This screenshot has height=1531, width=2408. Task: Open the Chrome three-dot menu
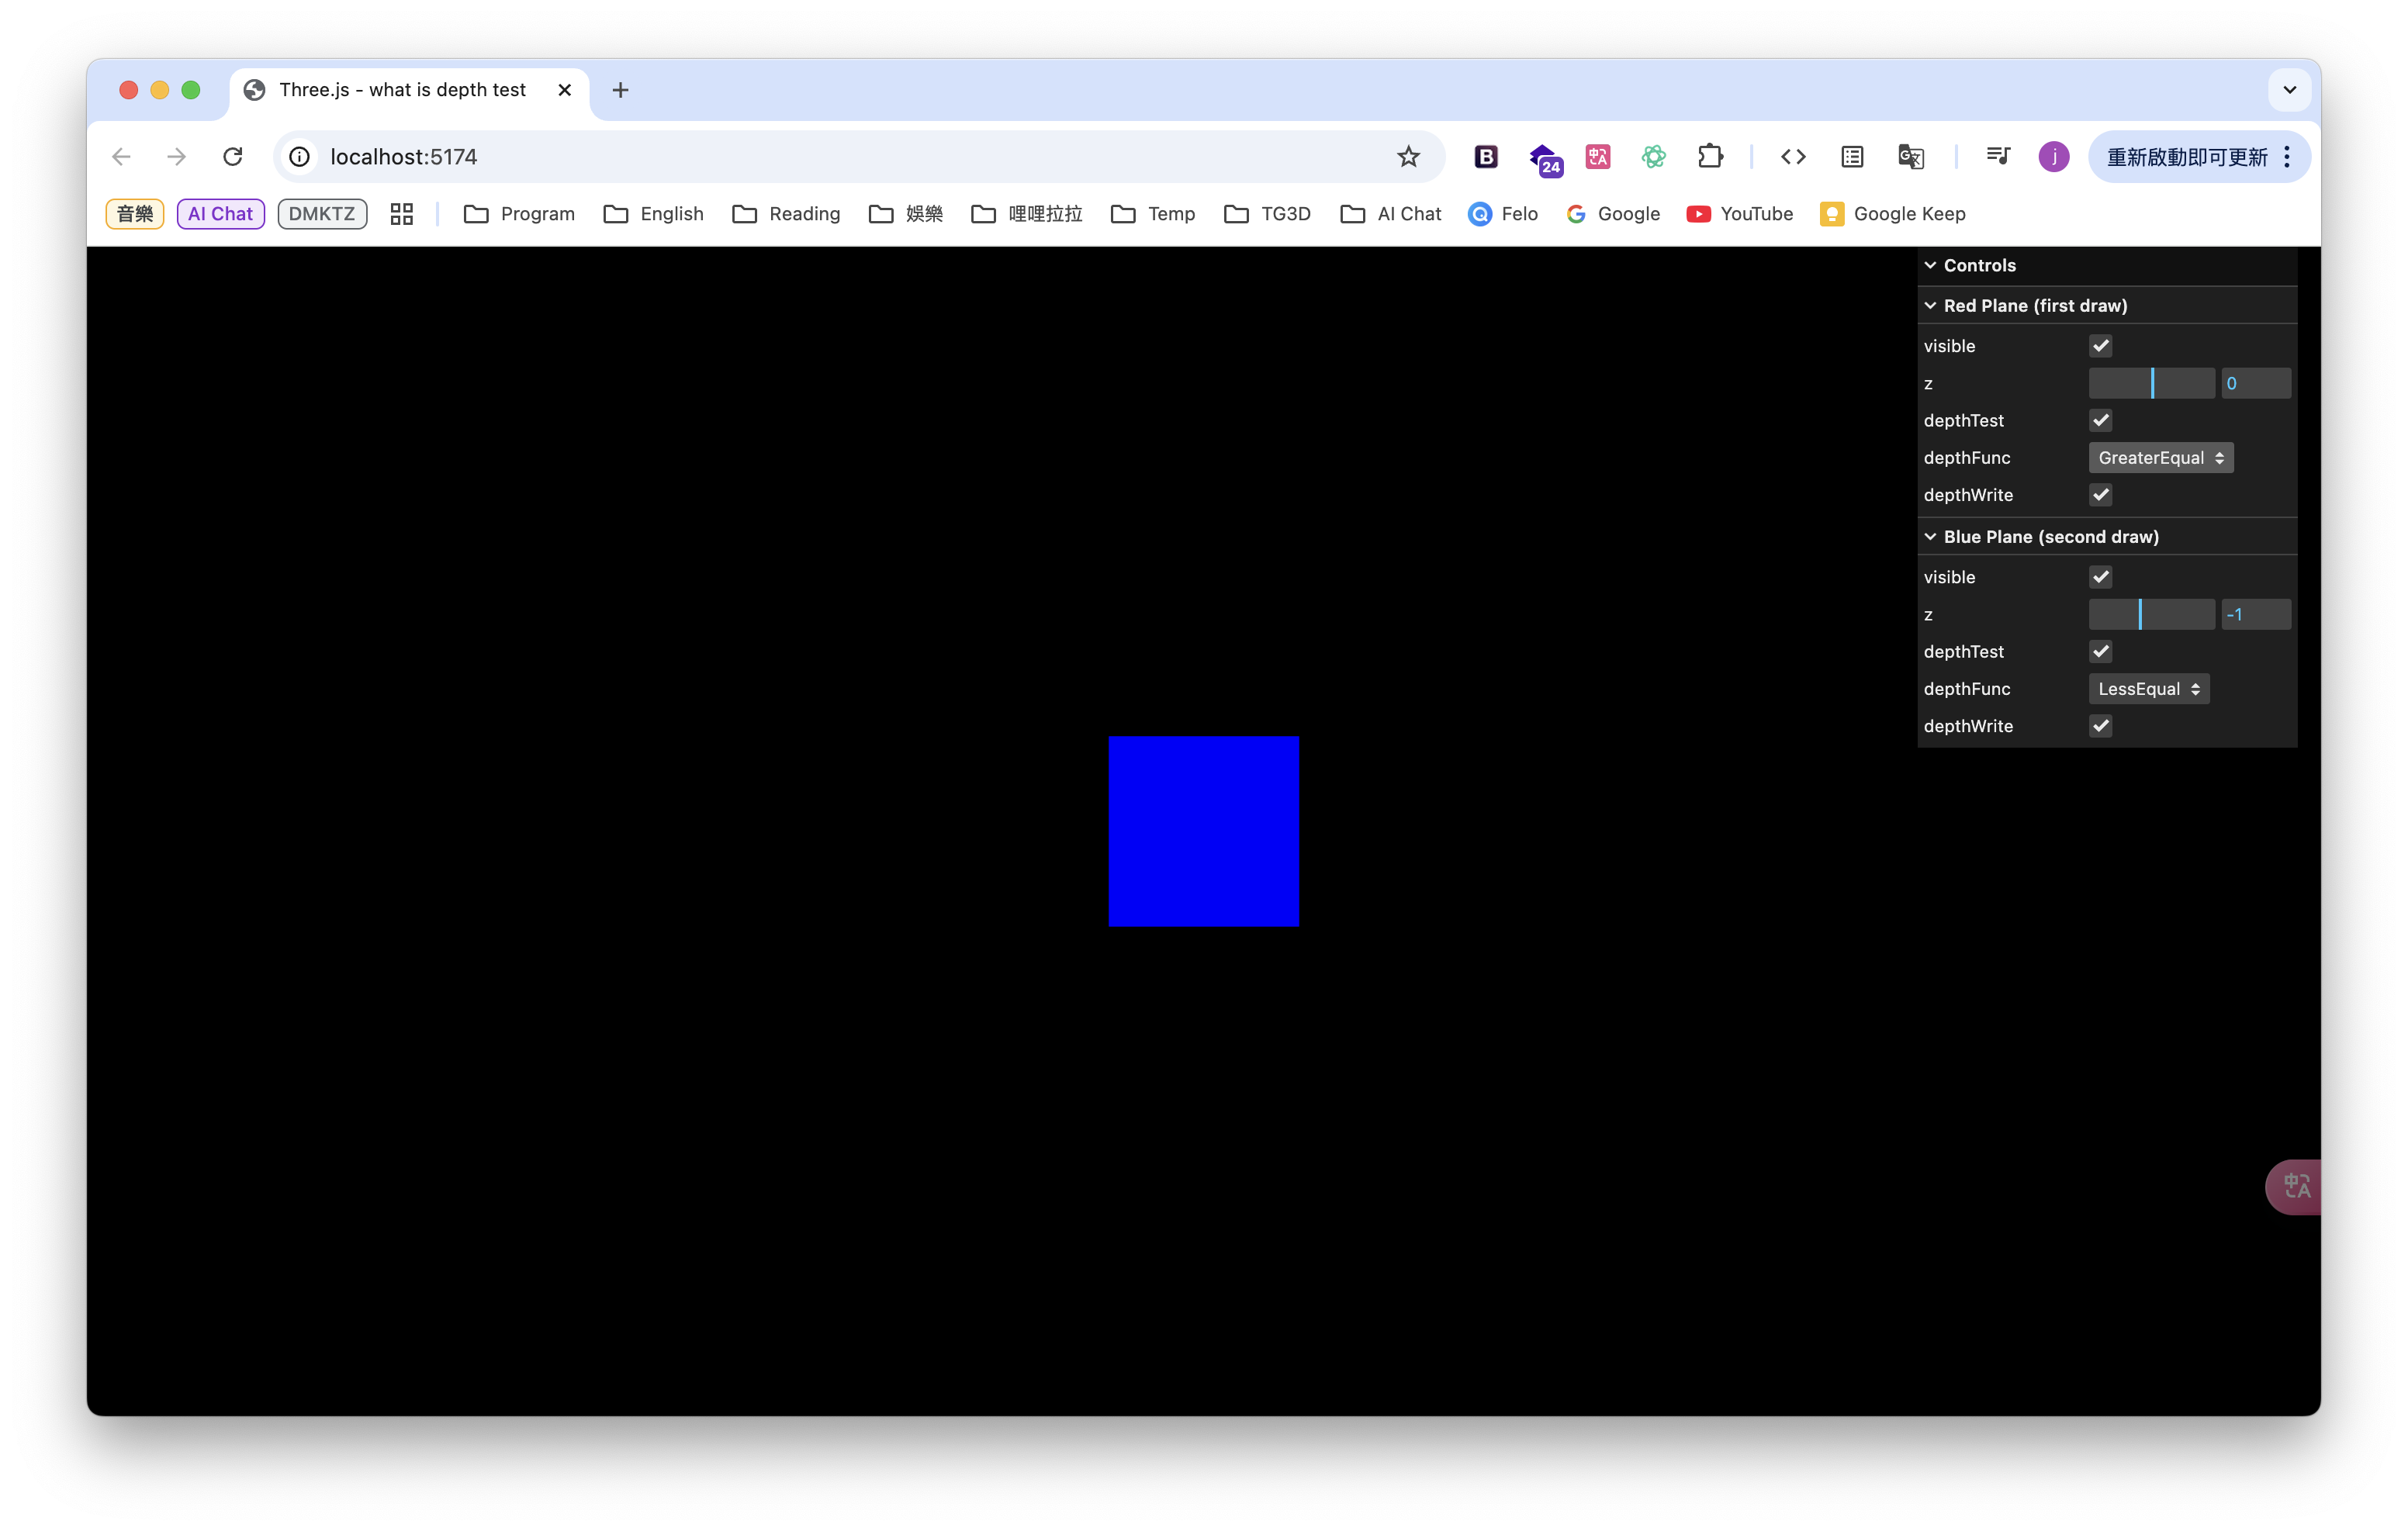point(2287,157)
